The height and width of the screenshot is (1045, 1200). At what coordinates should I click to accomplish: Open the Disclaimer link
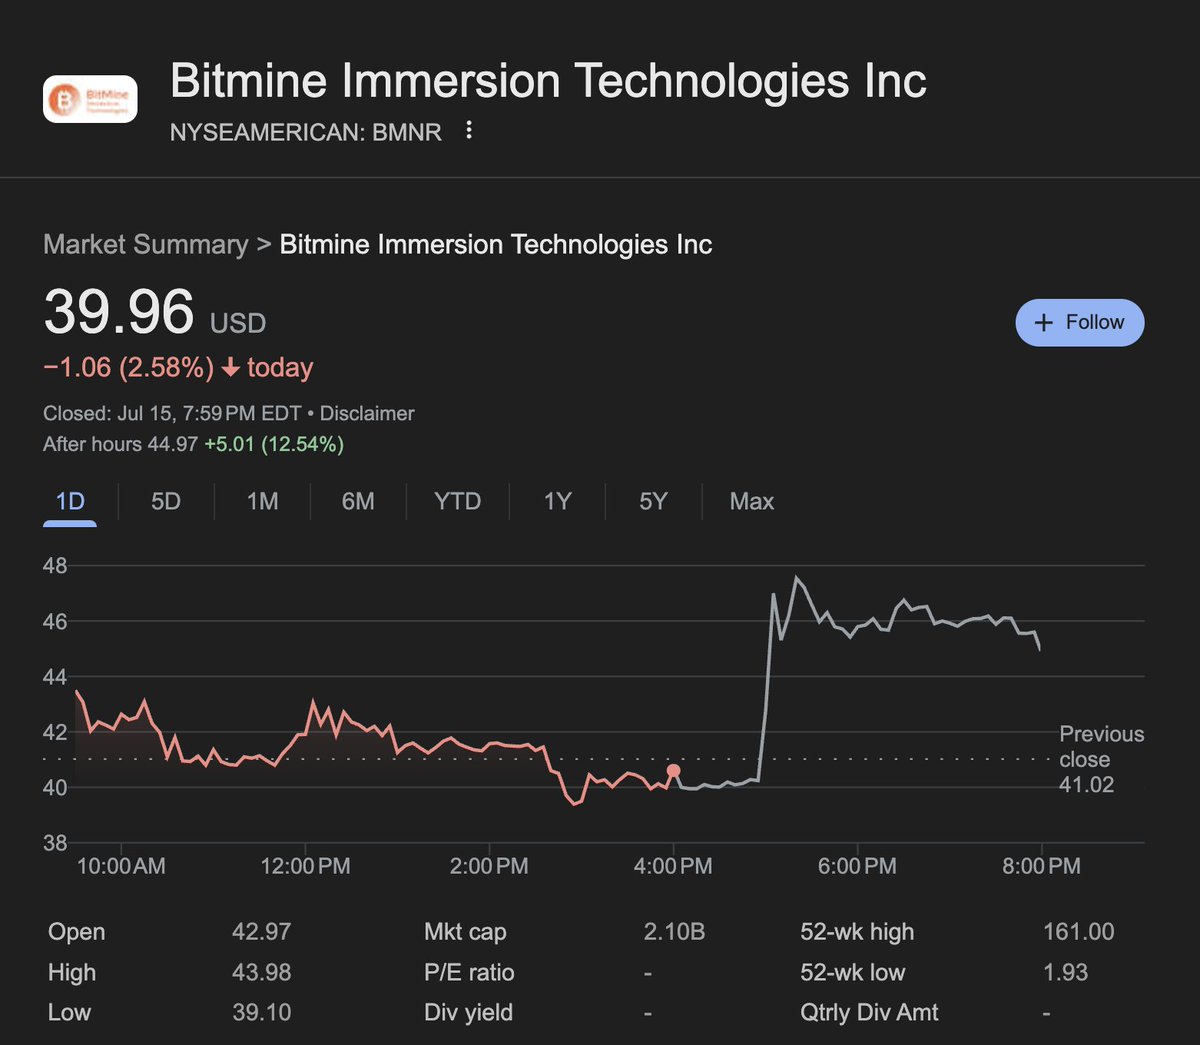(x=366, y=413)
